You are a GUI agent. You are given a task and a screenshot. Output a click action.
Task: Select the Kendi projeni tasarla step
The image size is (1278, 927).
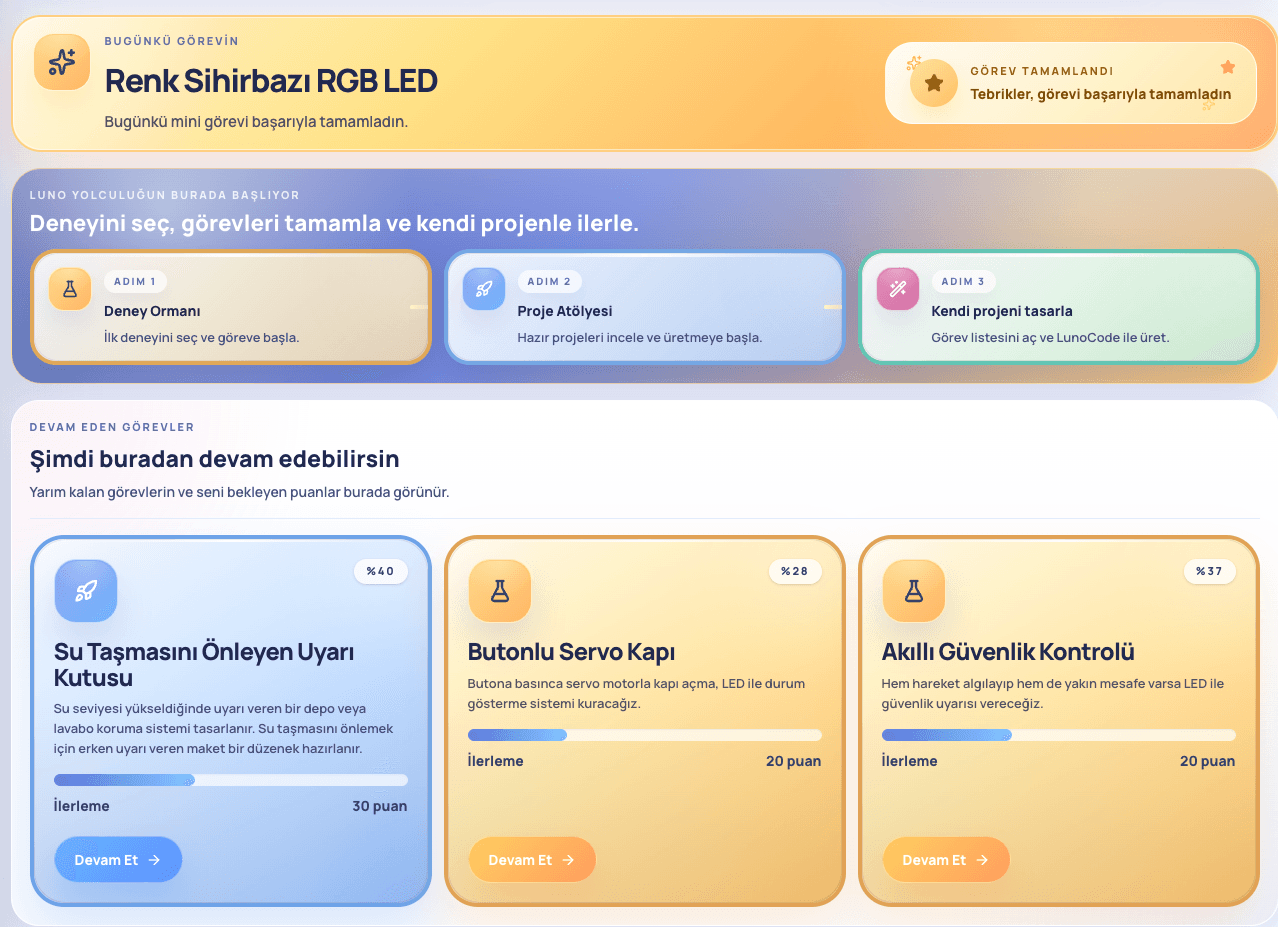pos(1059,306)
